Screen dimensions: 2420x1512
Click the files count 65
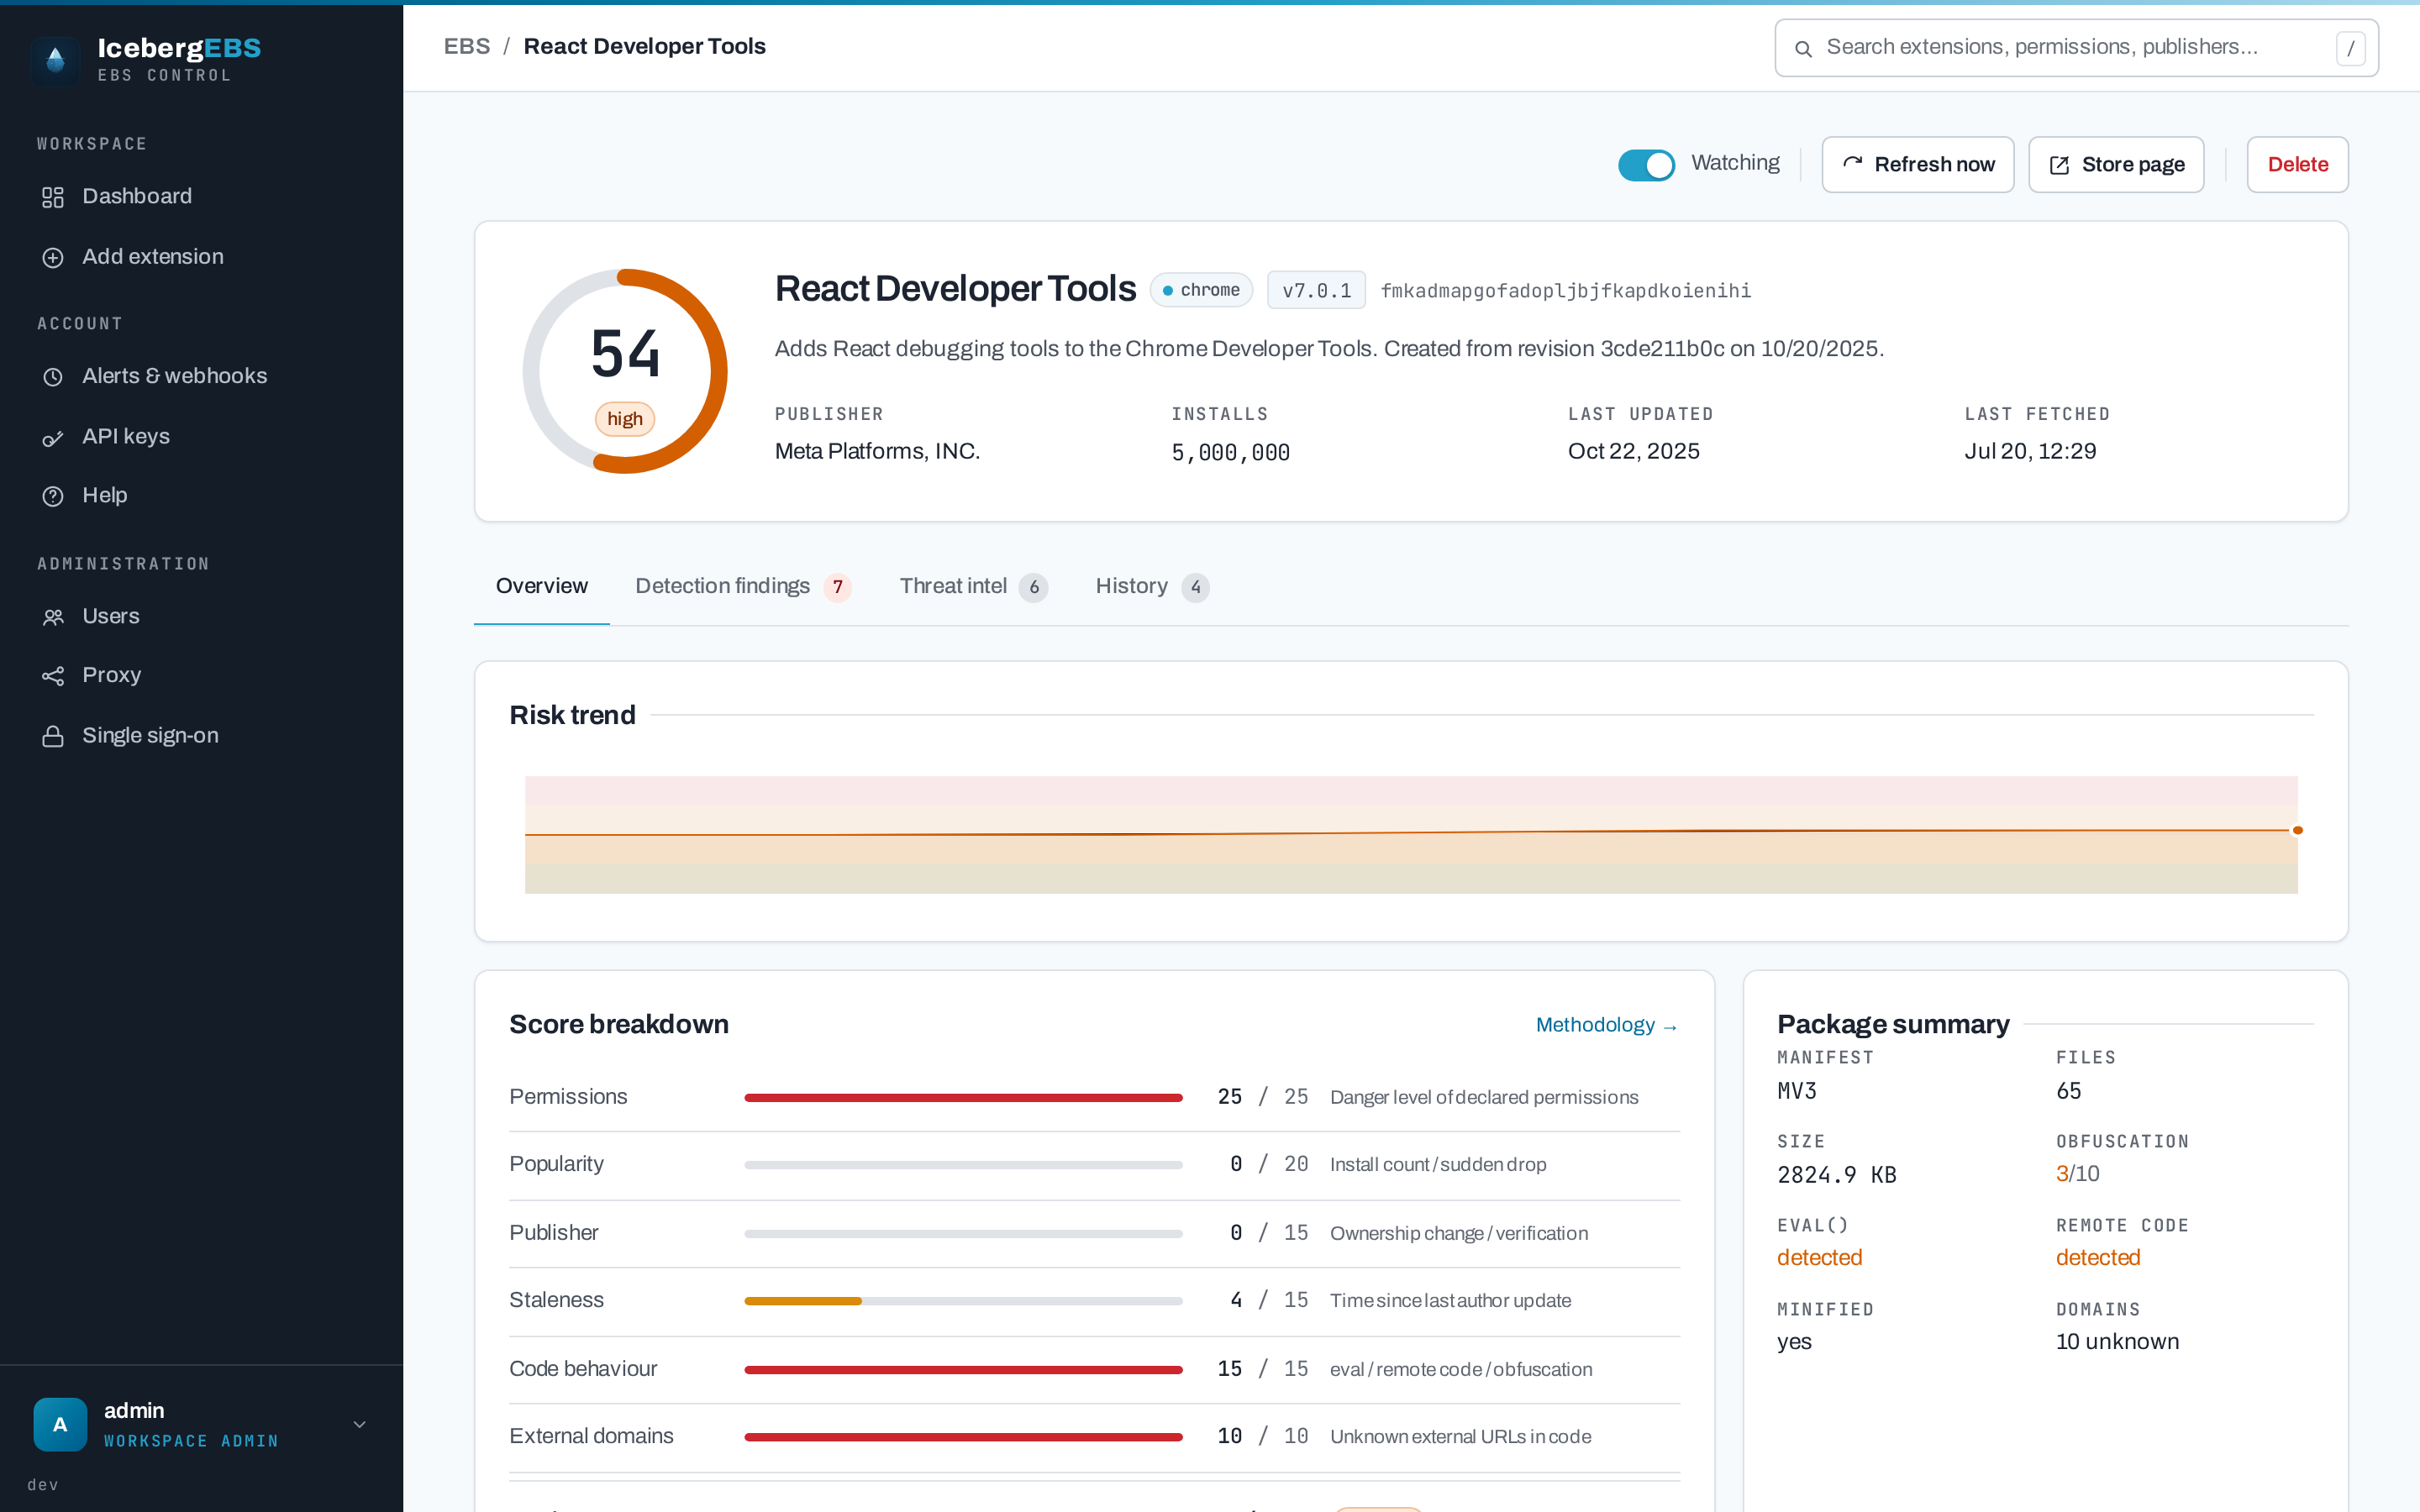coord(2068,1091)
